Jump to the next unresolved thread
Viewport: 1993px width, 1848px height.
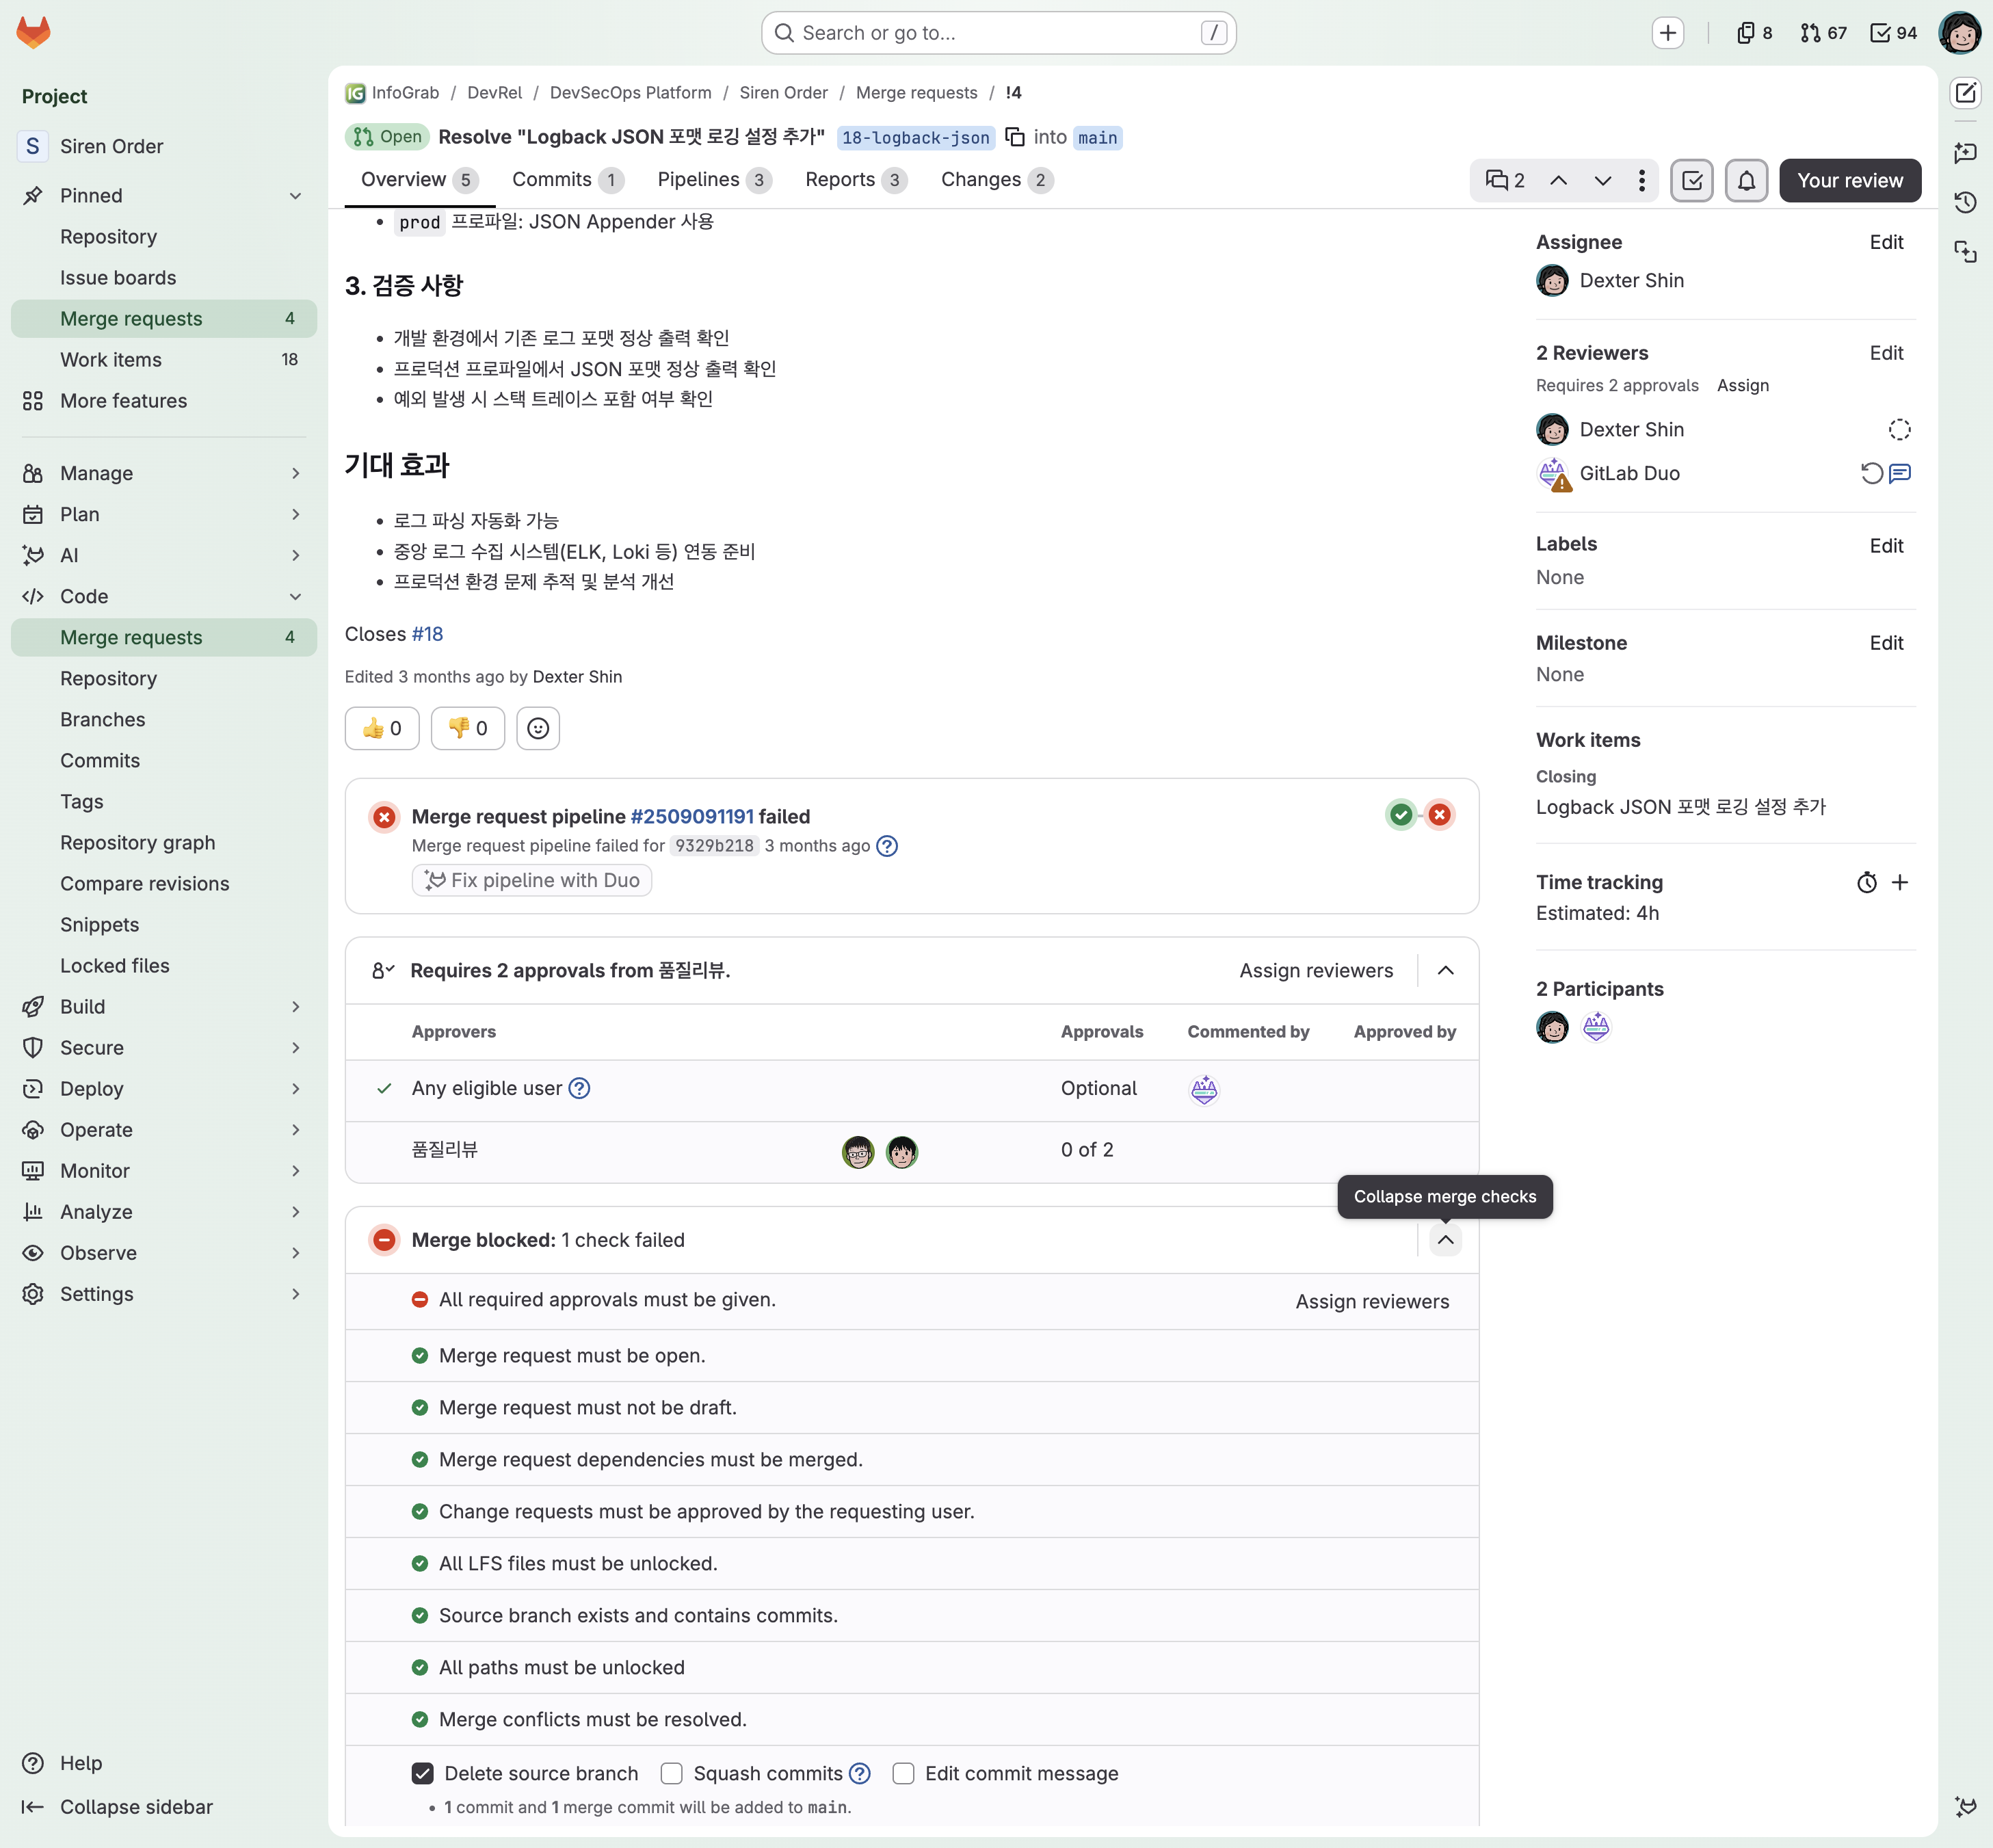pos(1602,180)
